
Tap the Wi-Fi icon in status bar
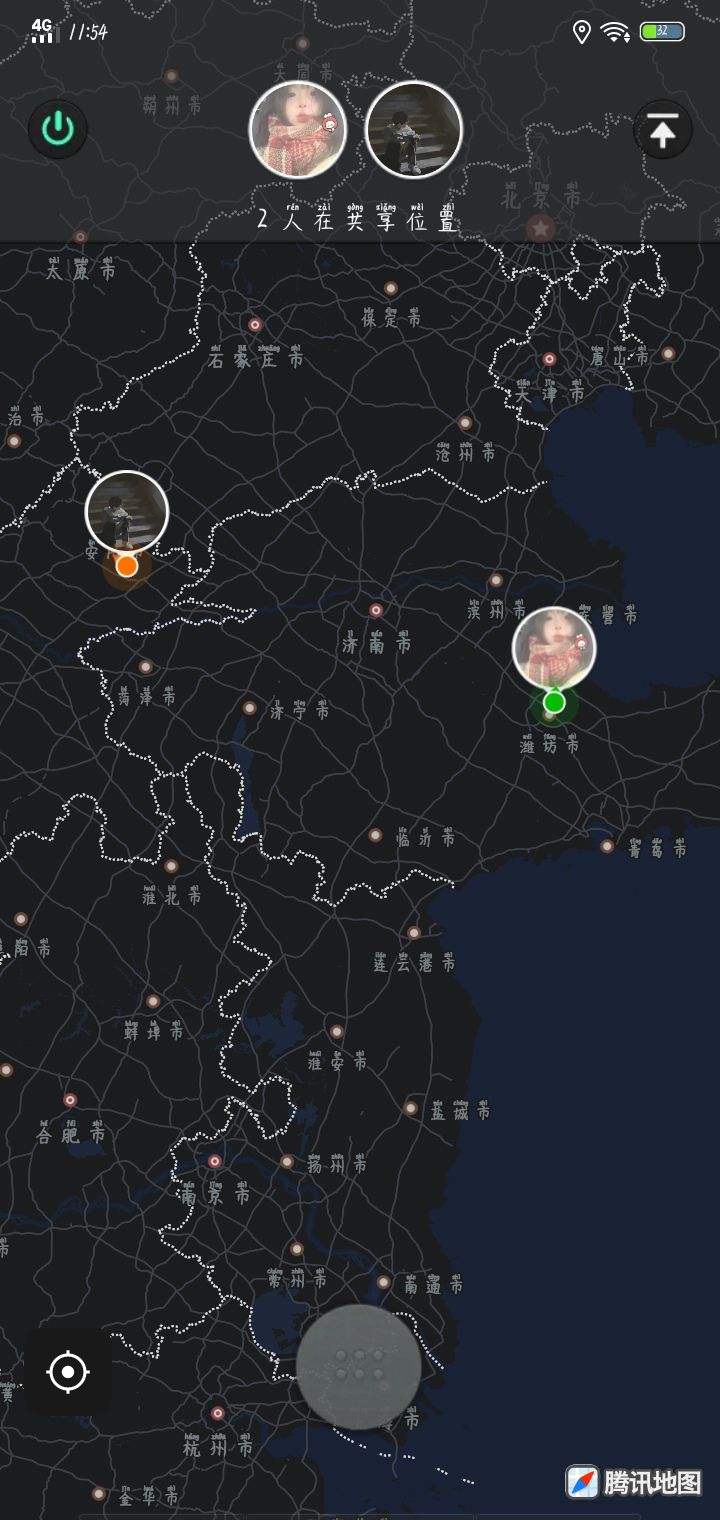[615, 32]
